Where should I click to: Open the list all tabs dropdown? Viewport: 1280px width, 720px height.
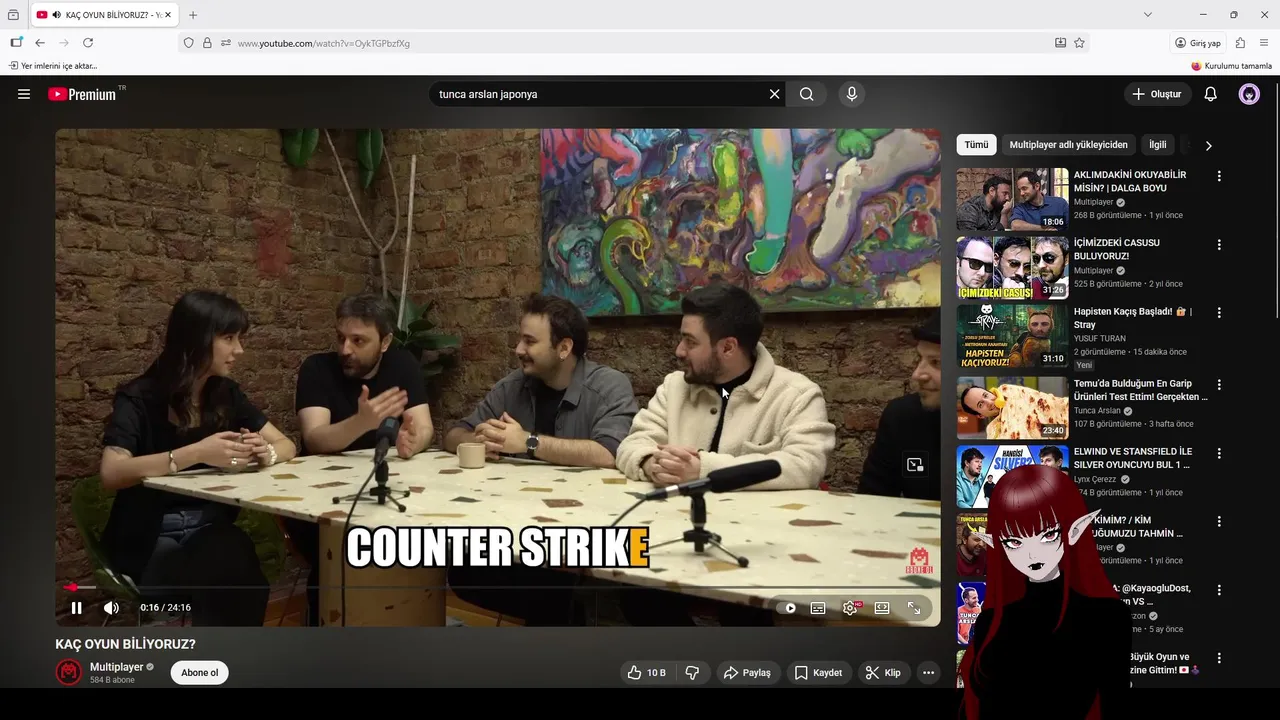(1148, 15)
